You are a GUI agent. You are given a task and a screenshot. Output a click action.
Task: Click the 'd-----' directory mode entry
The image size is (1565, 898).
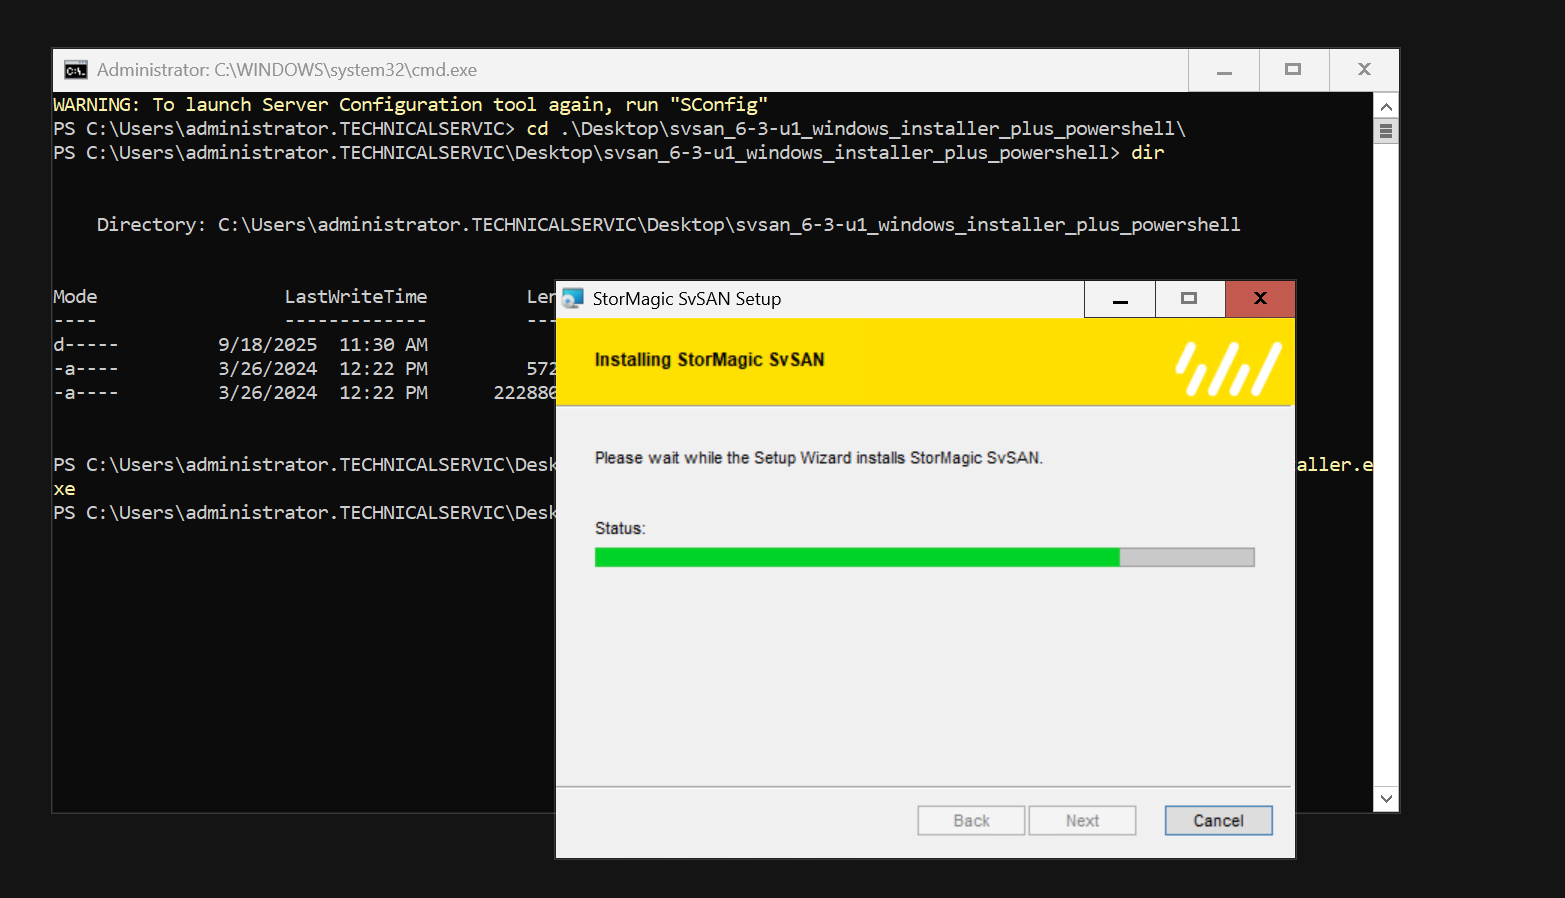click(x=86, y=345)
